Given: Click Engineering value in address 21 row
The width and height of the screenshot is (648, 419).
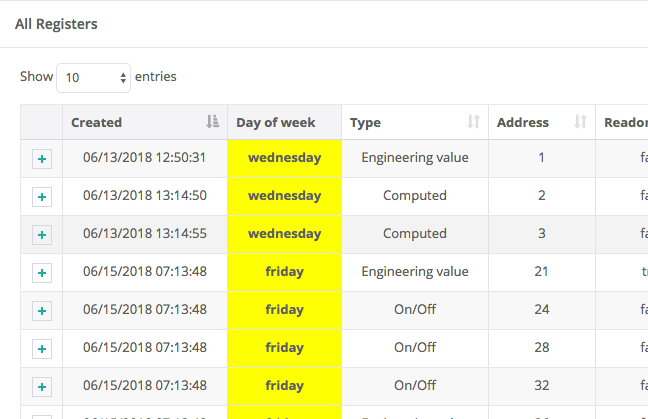Looking at the screenshot, I should [415, 272].
